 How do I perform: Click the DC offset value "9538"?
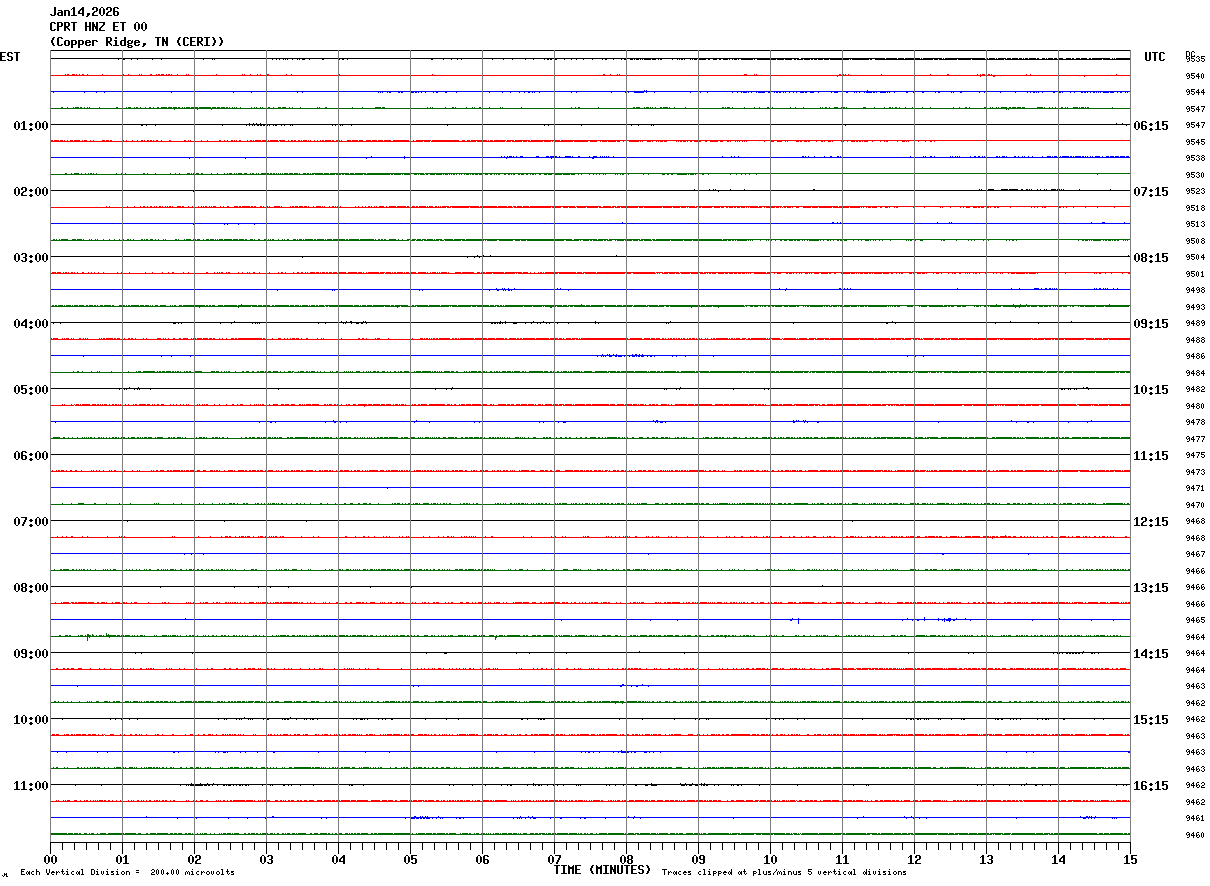[1195, 158]
